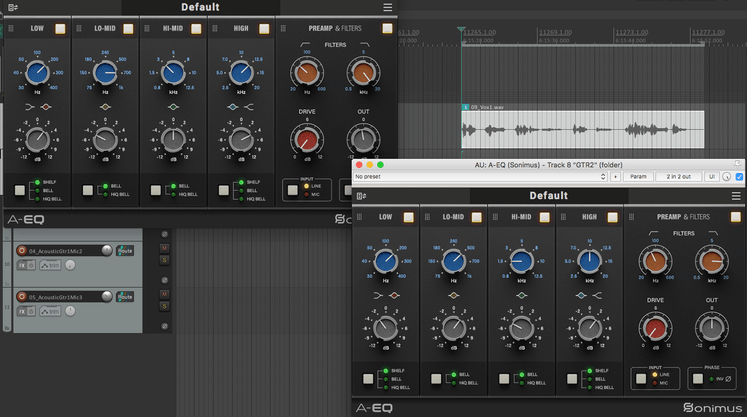Click the A/B compare icon in rear A-EQ instance

click(x=13, y=7)
